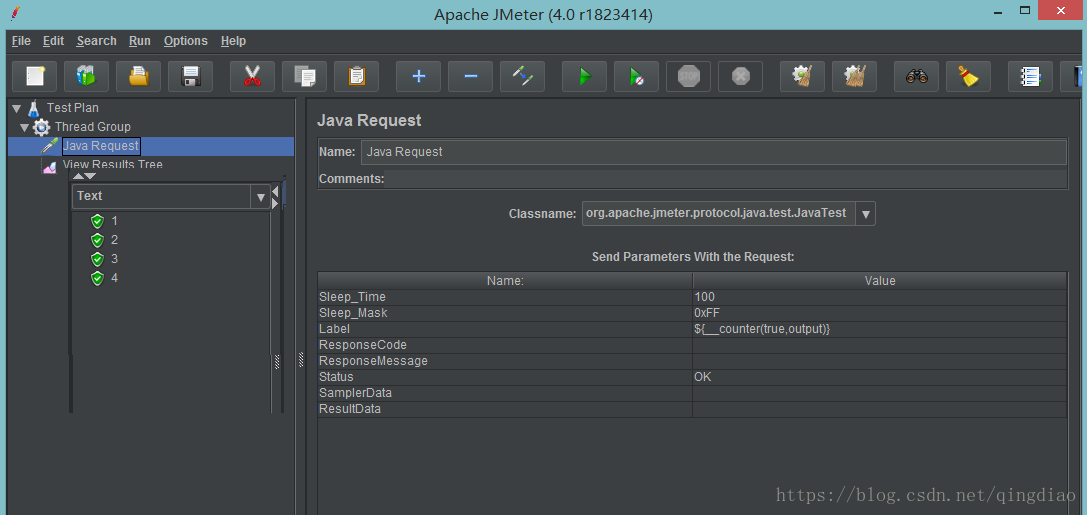Select Thread Group label in the tree

93,127
